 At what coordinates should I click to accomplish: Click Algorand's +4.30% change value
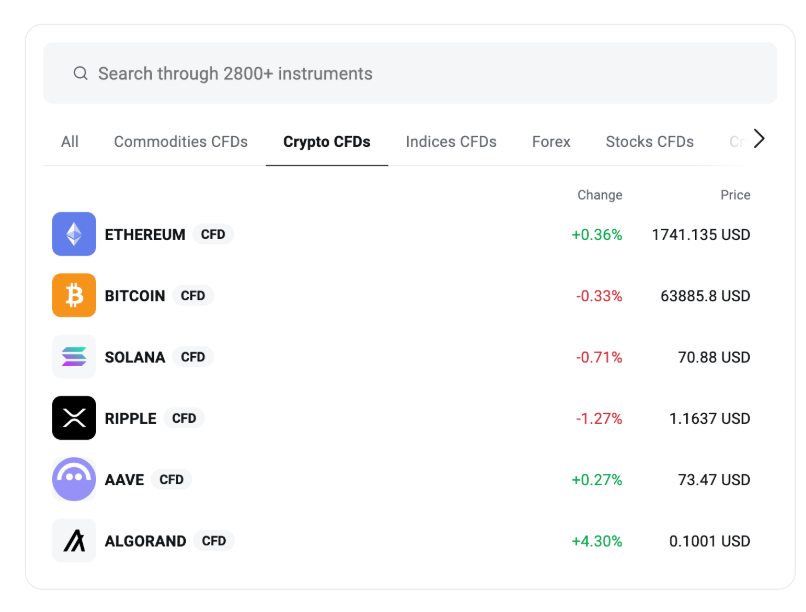coord(597,541)
